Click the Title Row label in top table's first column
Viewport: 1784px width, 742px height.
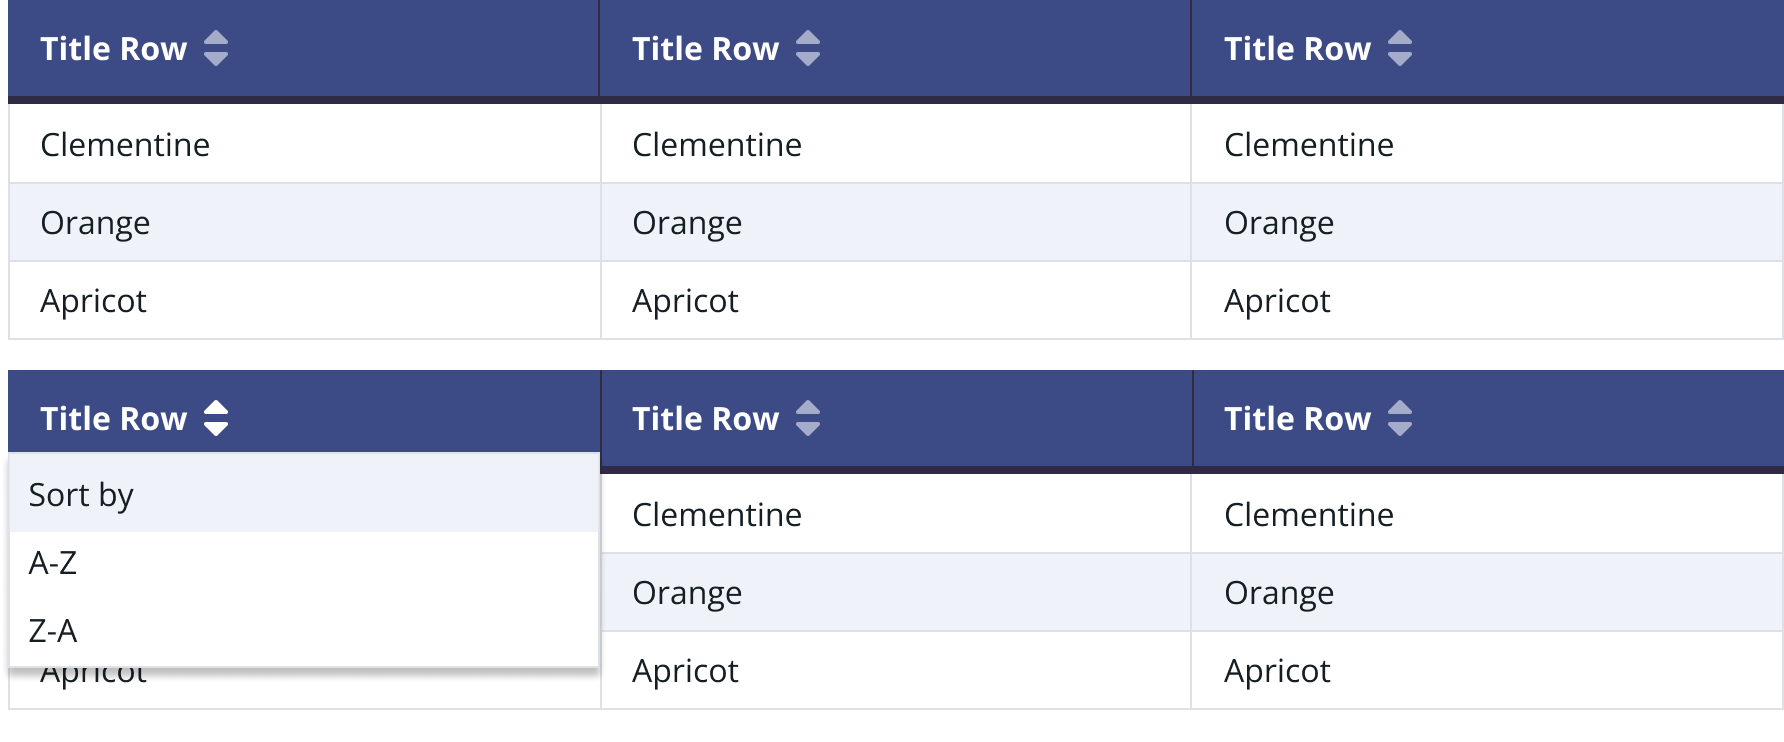pyautogui.click(x=113, y=49)
